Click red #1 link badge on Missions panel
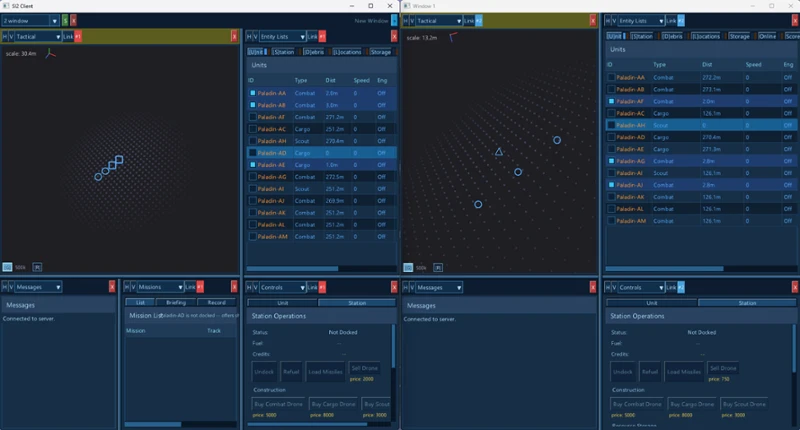Screen dimensions: 800x430 [201, 287]
